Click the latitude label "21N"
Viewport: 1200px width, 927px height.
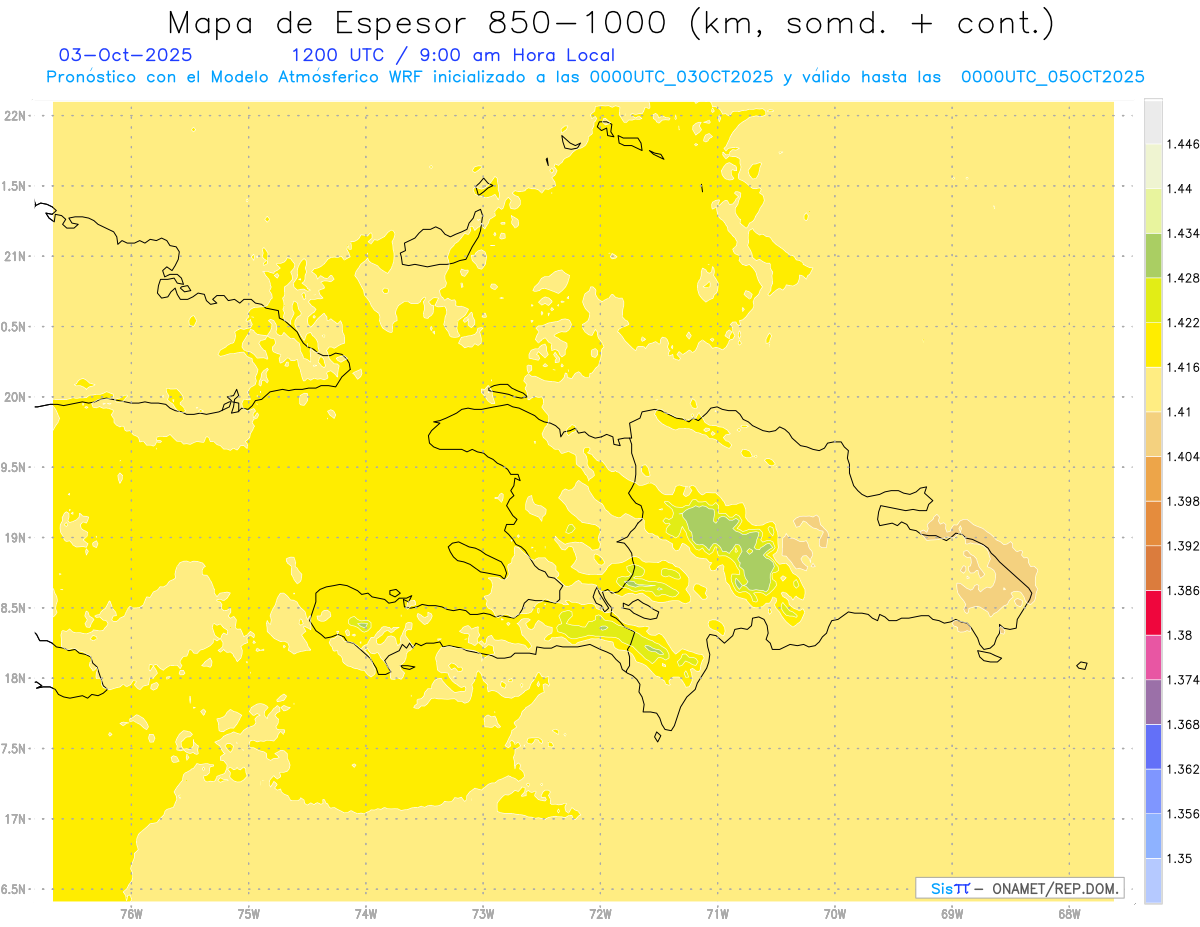click(x=15, y=256)
